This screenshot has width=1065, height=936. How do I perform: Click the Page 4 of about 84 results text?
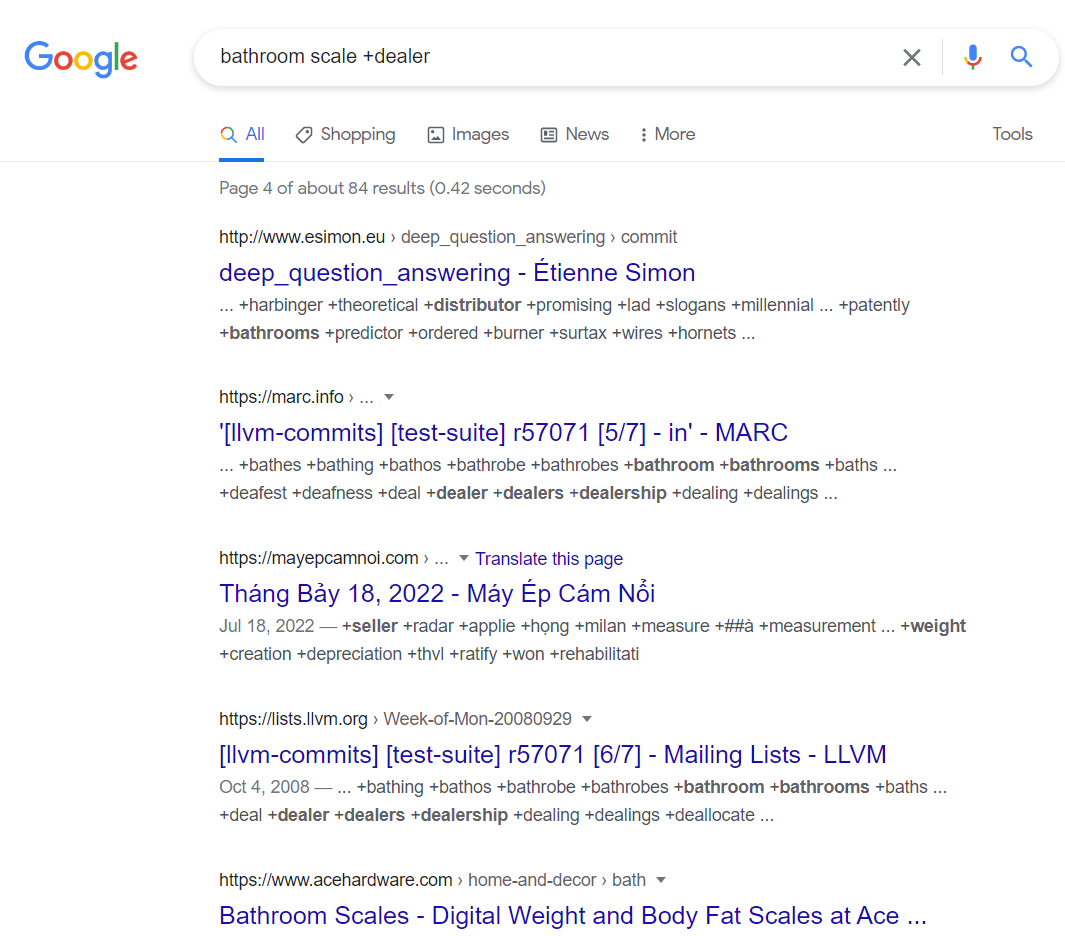pyautogui.click(x=382, y=188)
